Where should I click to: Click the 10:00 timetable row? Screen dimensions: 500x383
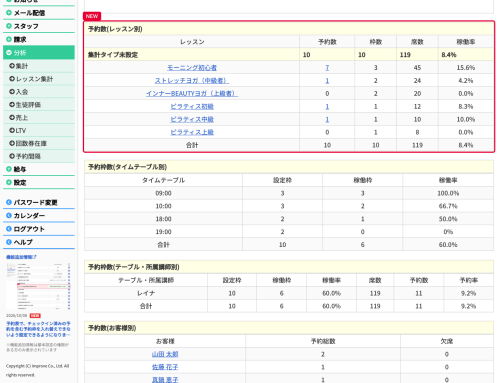click(289, 206)
